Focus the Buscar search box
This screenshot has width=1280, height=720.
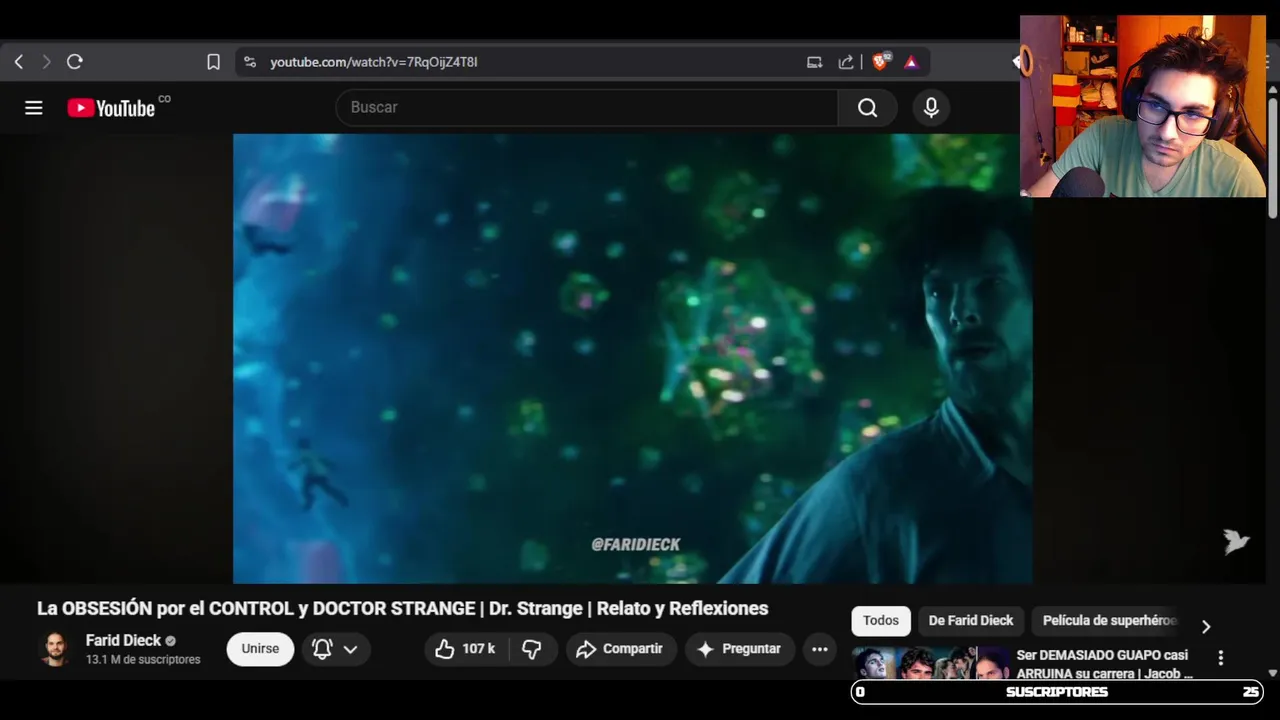pyautogui.click(x=587, y=107)
